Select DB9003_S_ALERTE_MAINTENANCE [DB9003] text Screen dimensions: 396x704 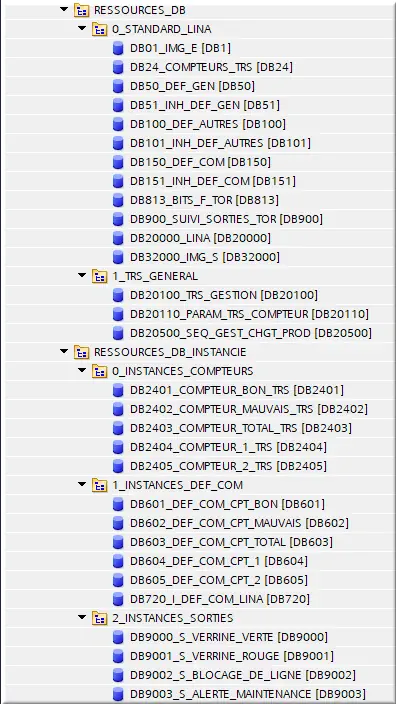tap(248, 694)
